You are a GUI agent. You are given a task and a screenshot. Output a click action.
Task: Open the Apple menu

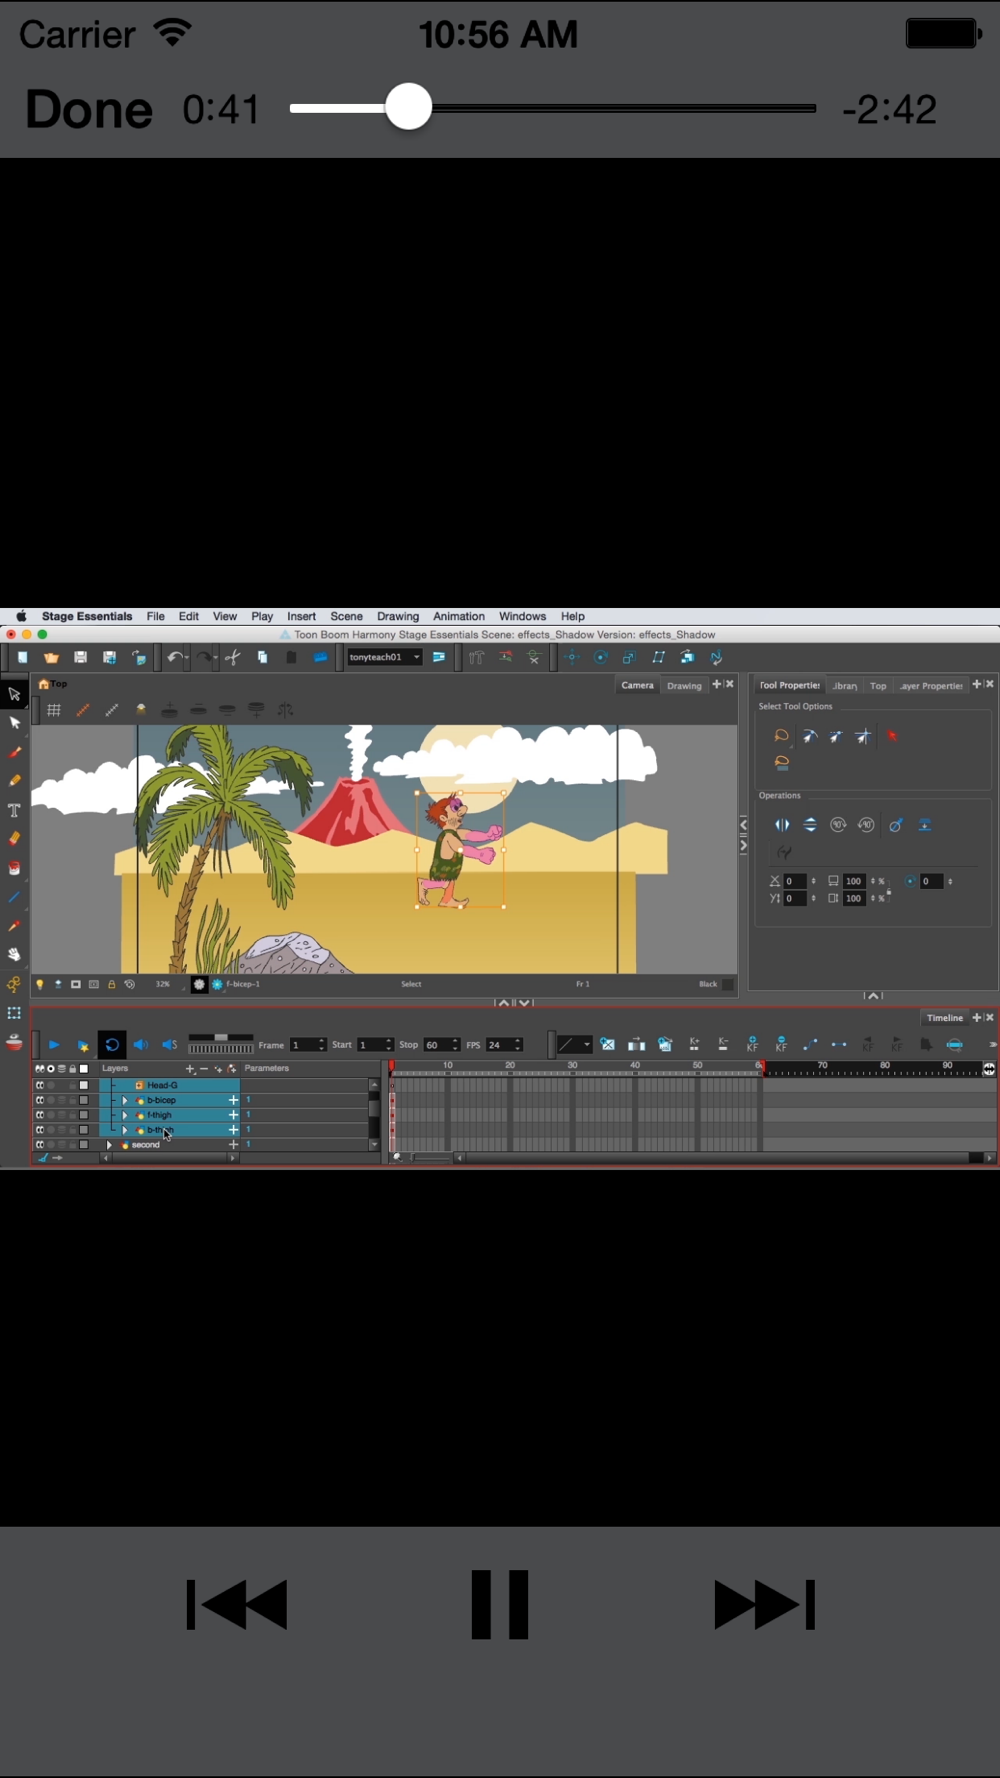click(x=21, y=616)
